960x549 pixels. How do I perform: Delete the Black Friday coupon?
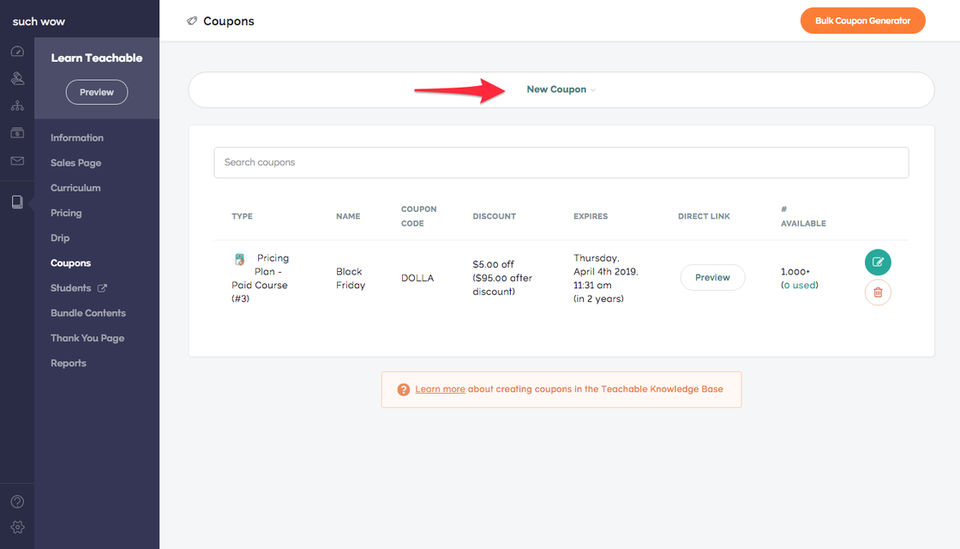(x=877, y=292)
